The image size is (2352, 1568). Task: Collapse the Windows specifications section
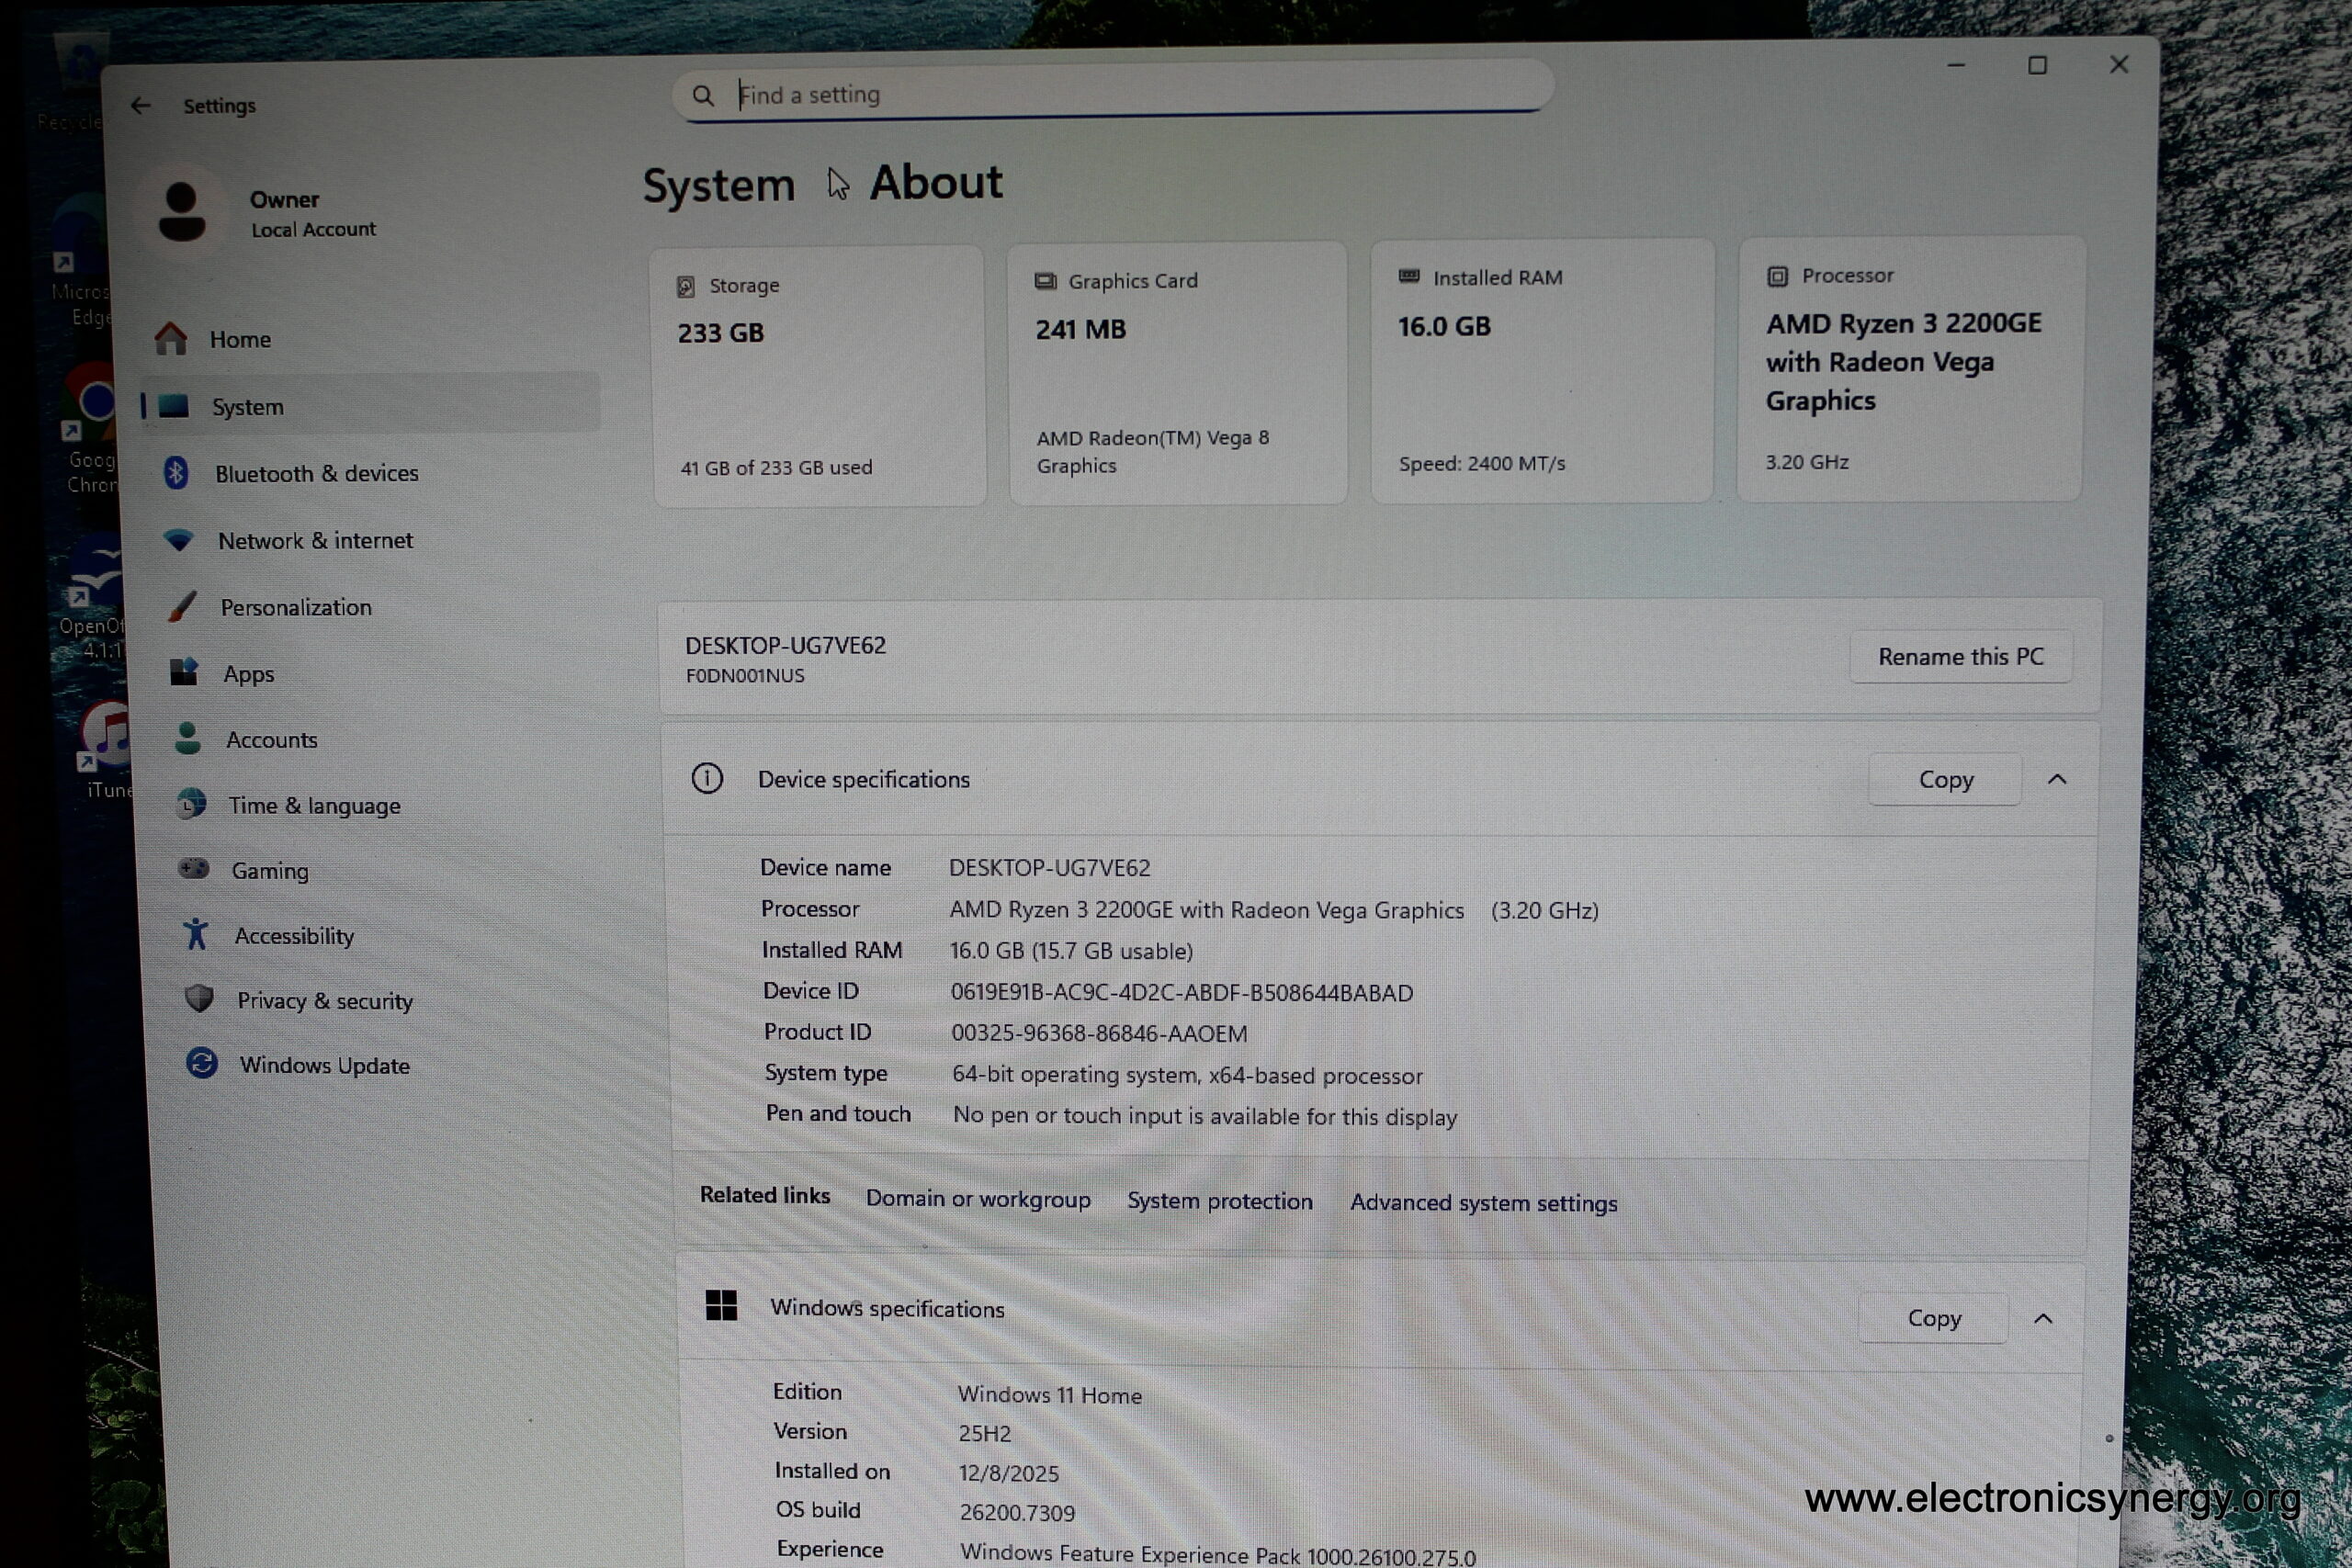[2043, 1319]
